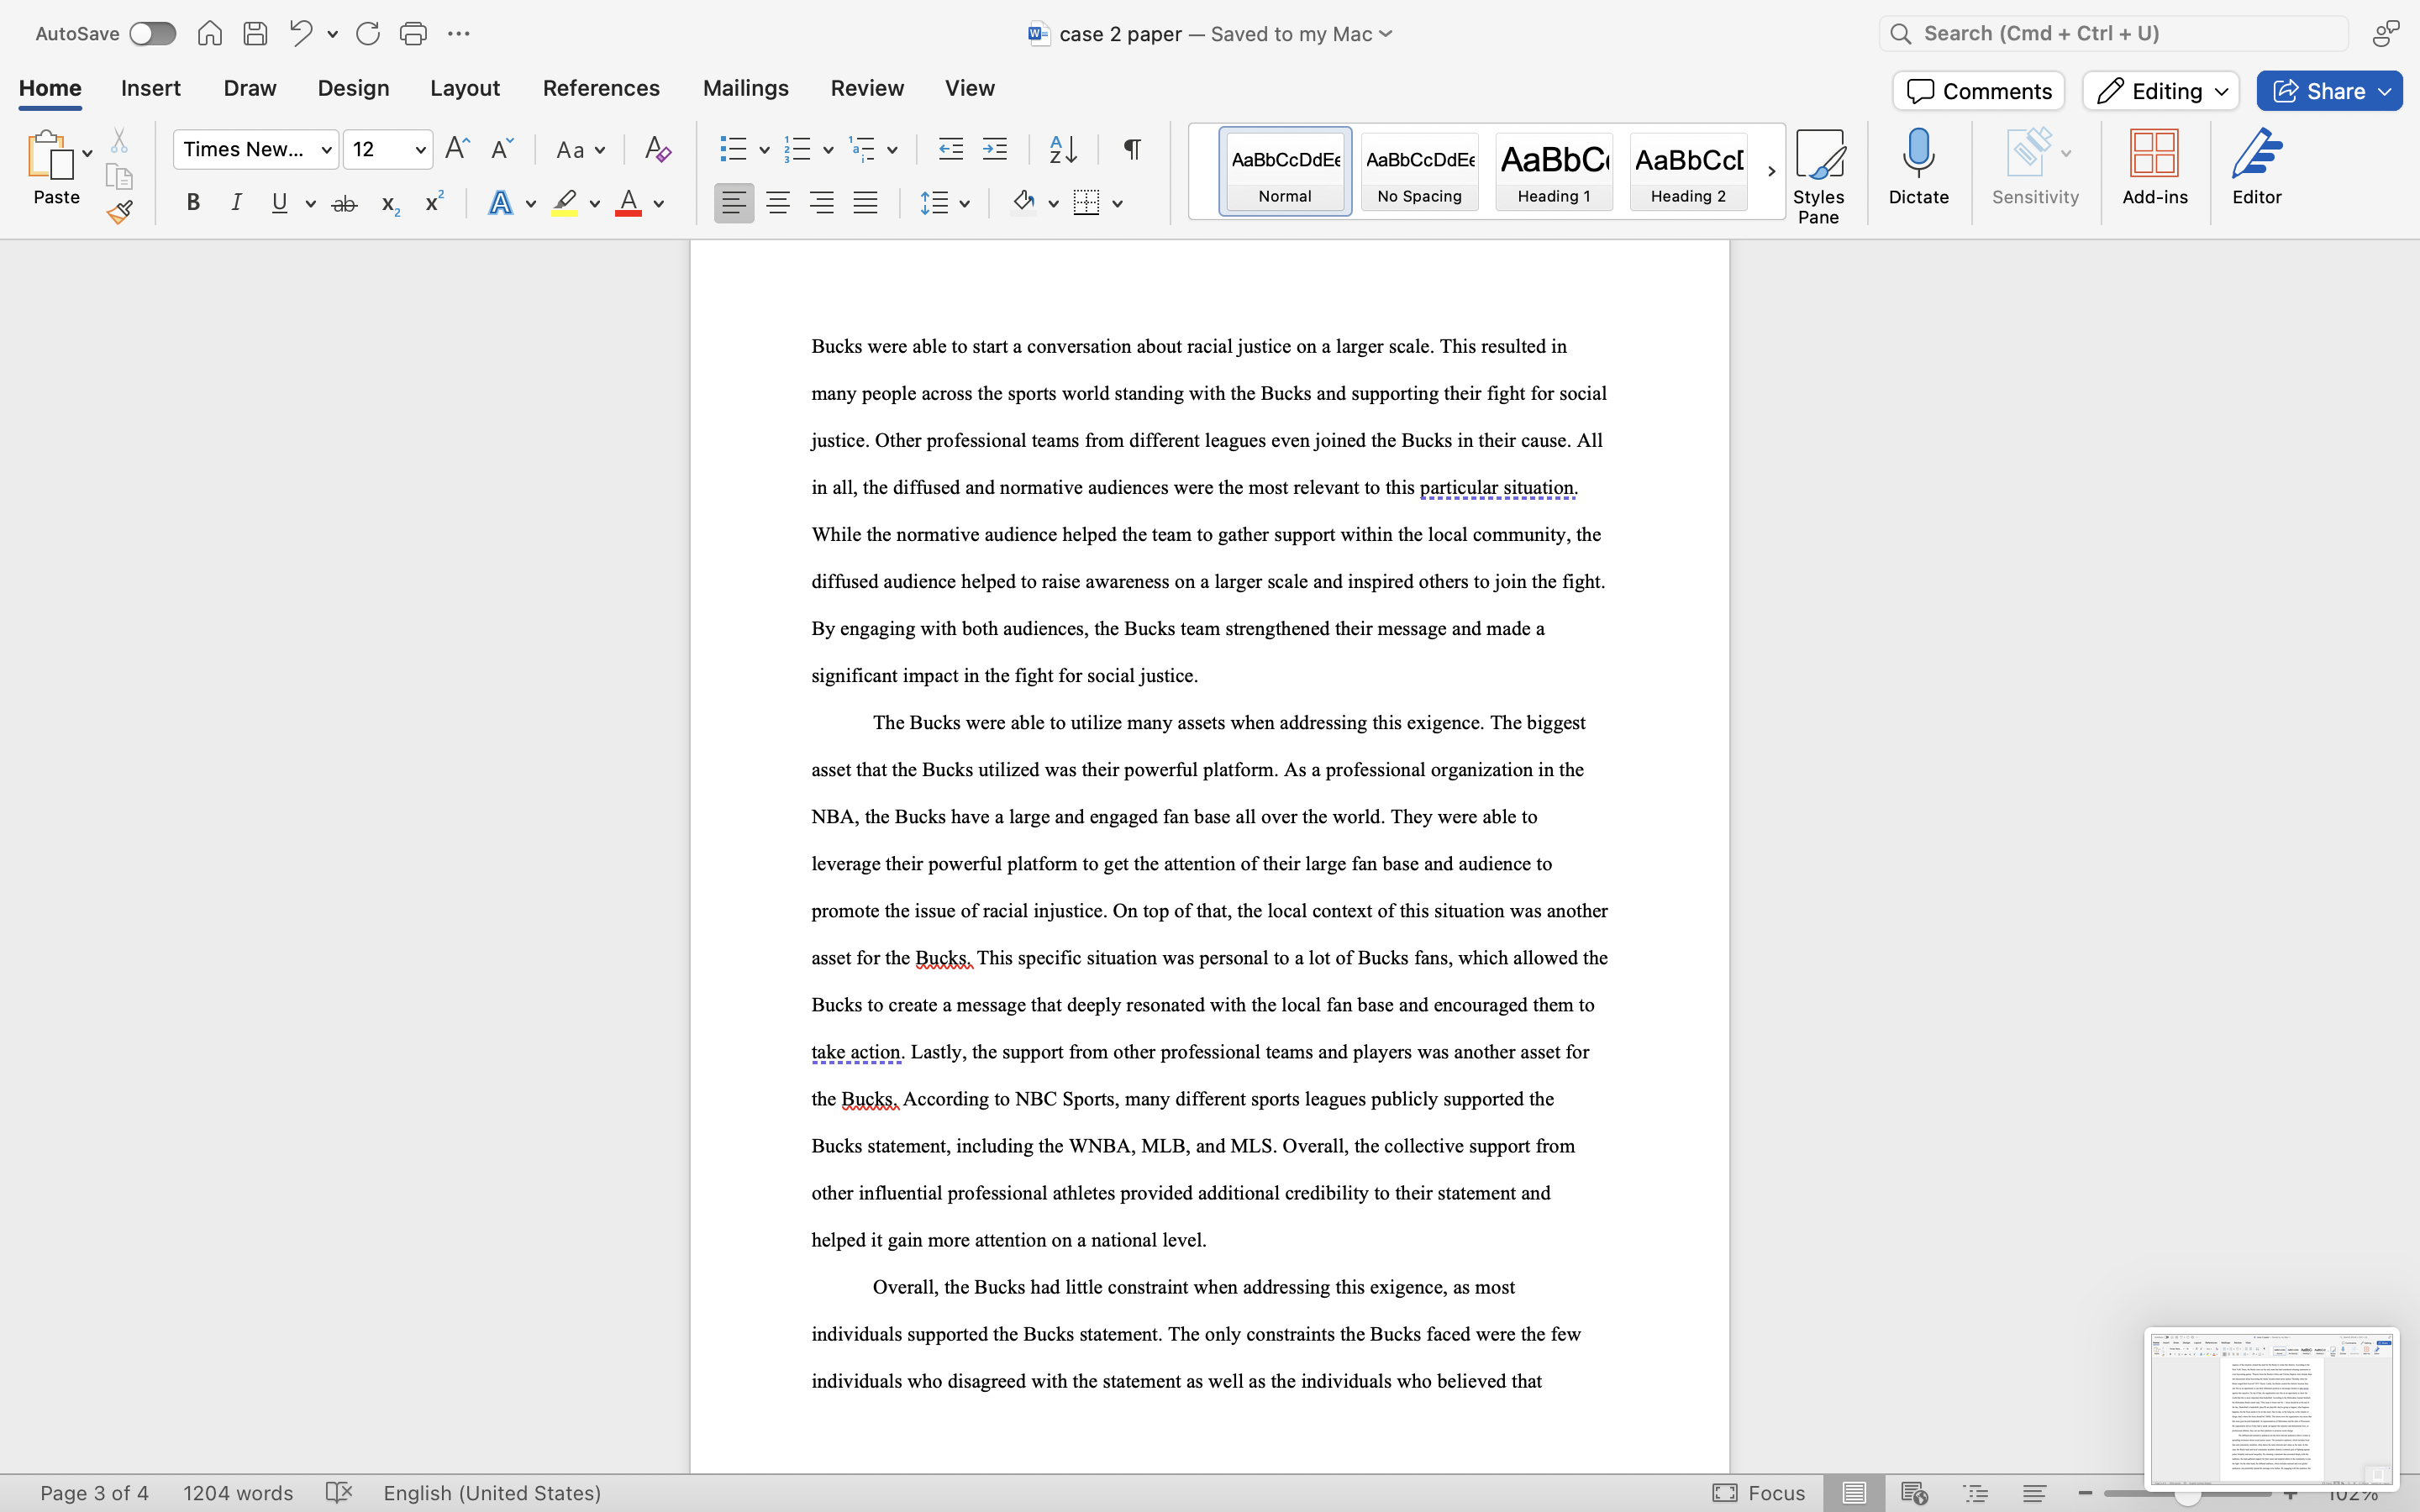Click the Share button
Viewport: 2420px width, 1512px height.
point(2327,90)
